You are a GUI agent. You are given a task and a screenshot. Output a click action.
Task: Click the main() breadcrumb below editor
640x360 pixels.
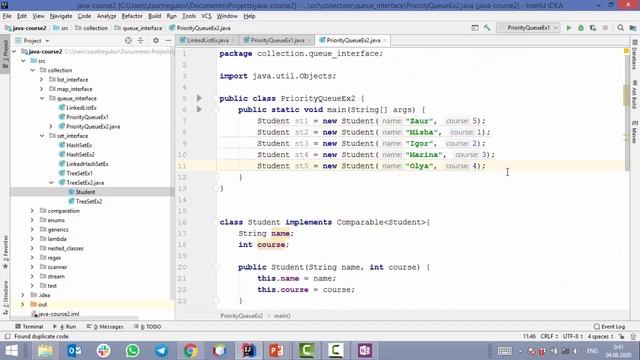[282, 316]
